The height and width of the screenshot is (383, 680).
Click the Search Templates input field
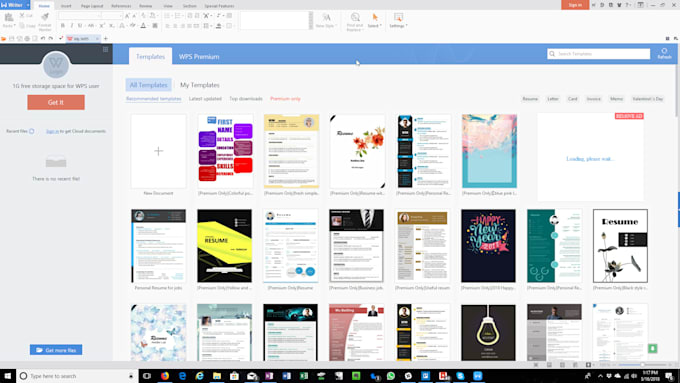click(598, 54)
